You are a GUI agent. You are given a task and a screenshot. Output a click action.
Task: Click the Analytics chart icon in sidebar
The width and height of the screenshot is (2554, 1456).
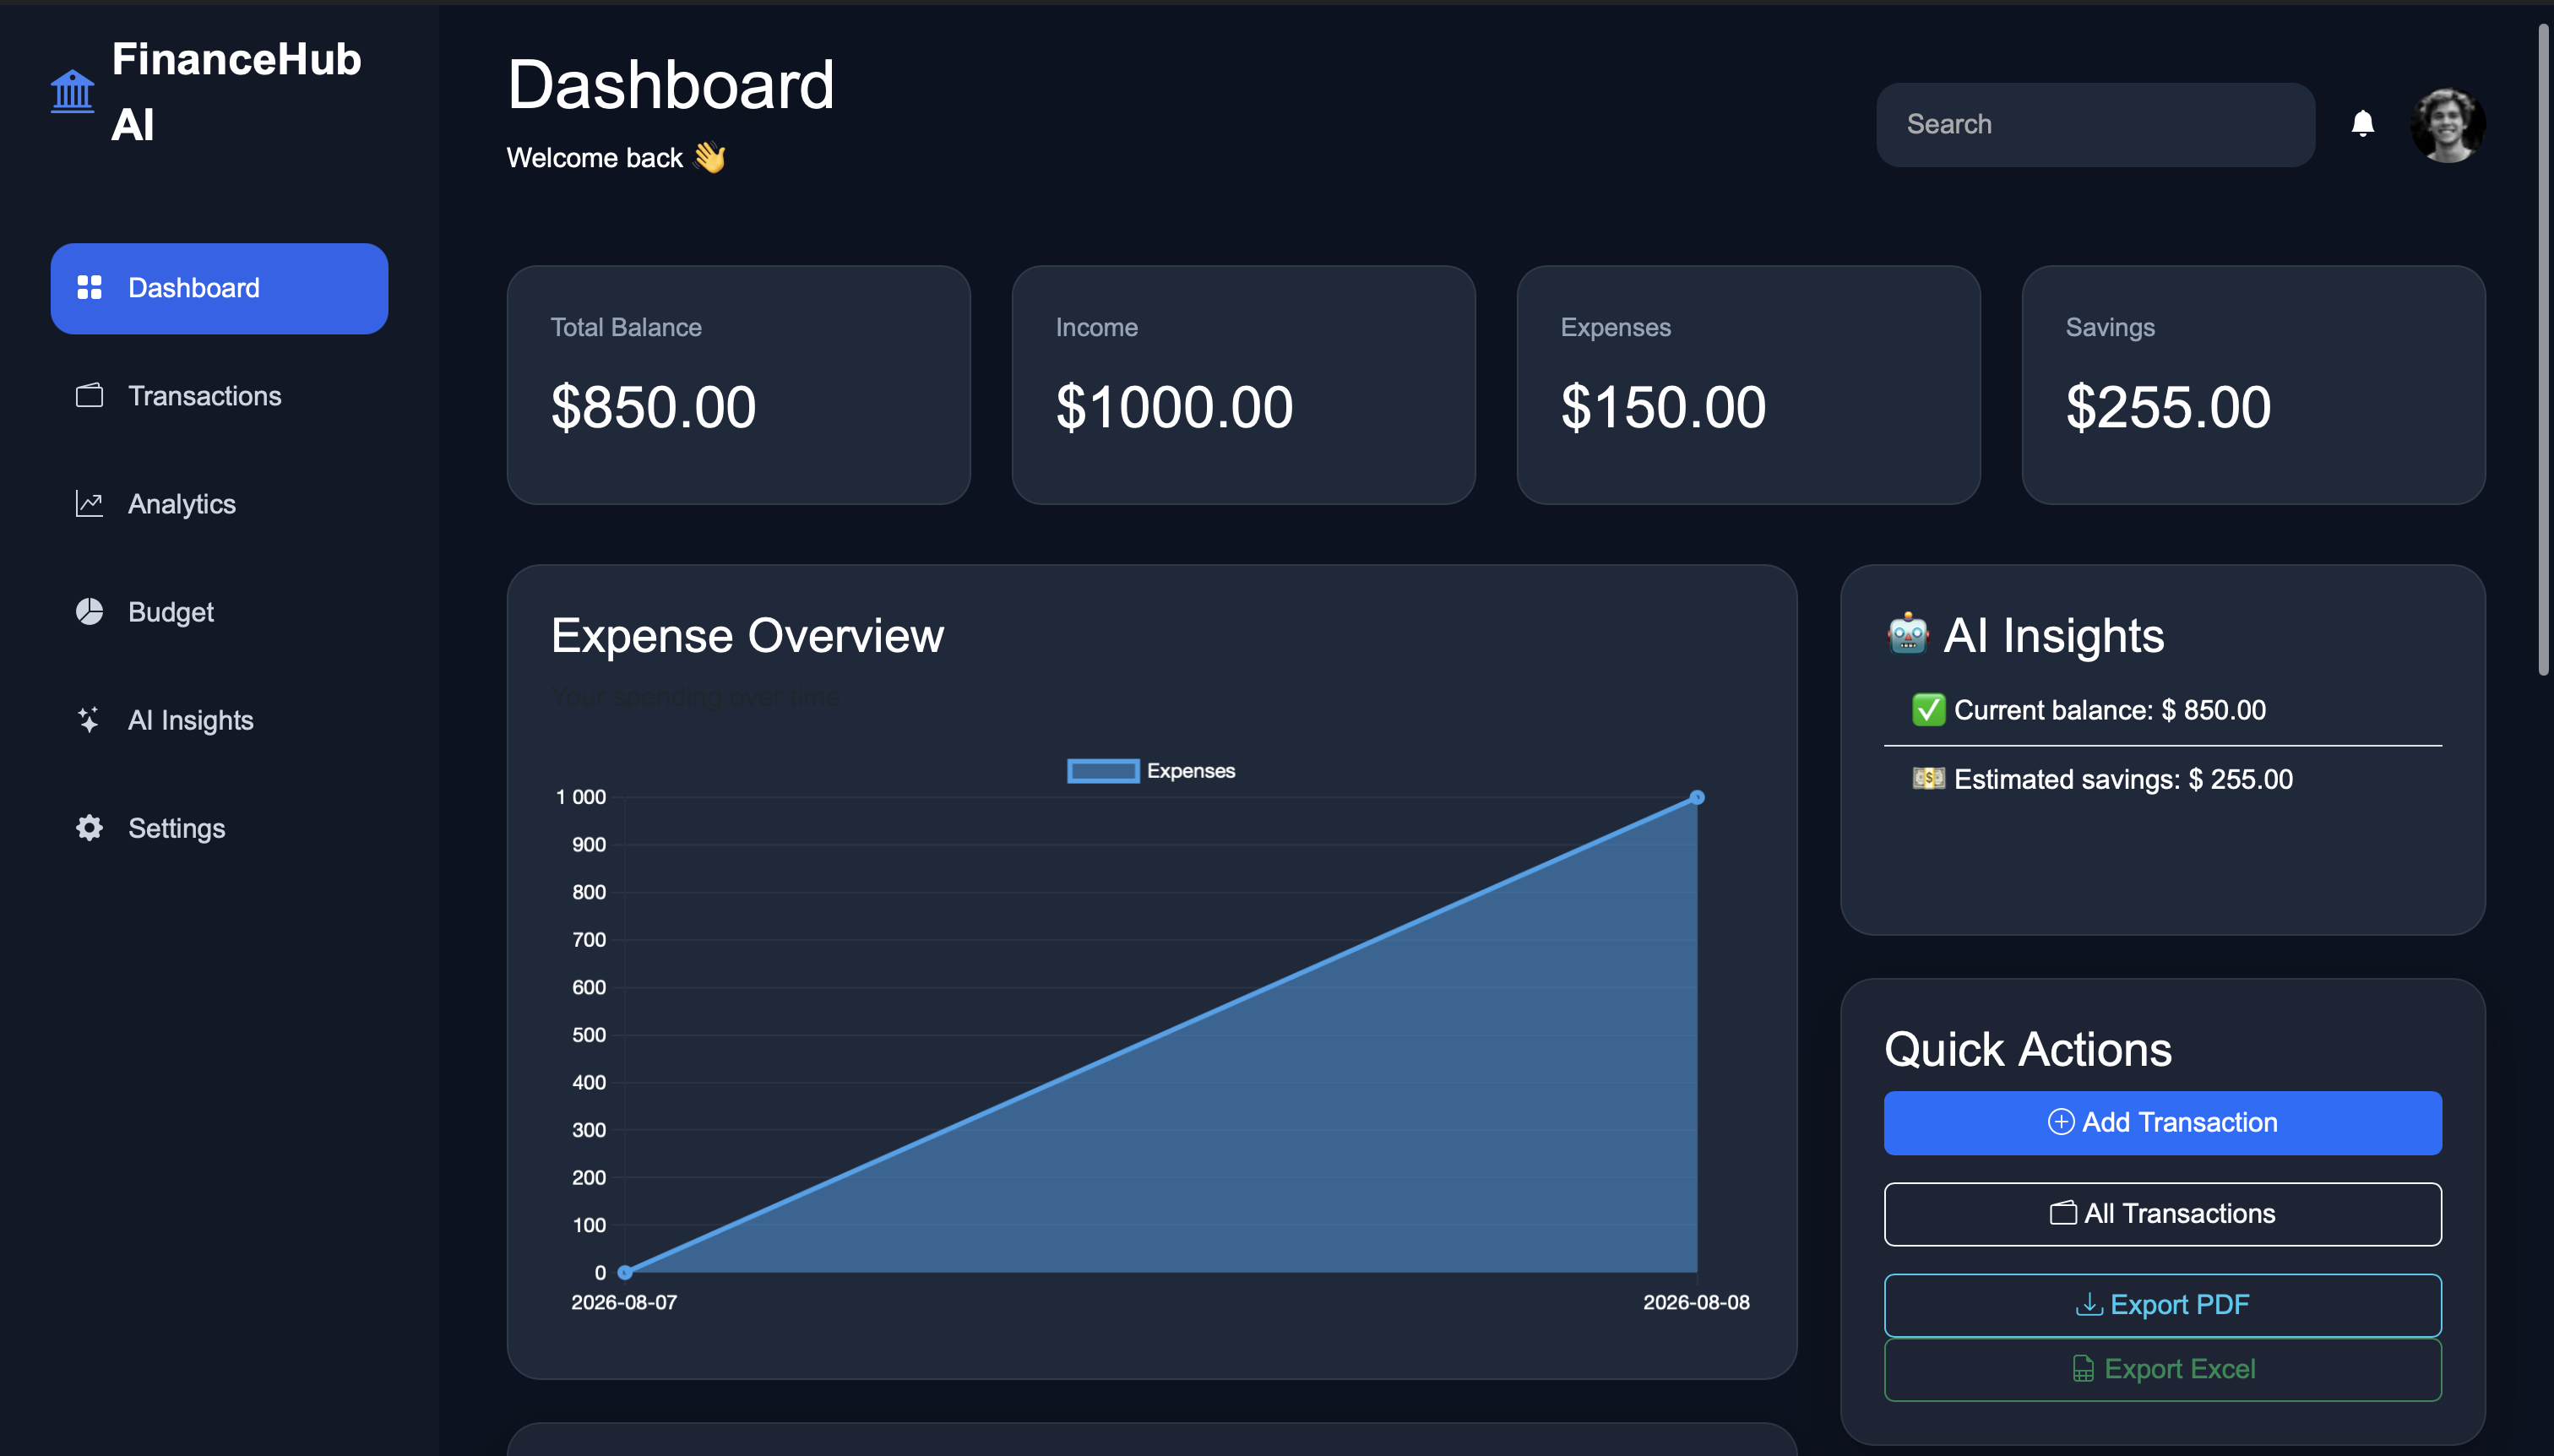(x=90, y=504)
